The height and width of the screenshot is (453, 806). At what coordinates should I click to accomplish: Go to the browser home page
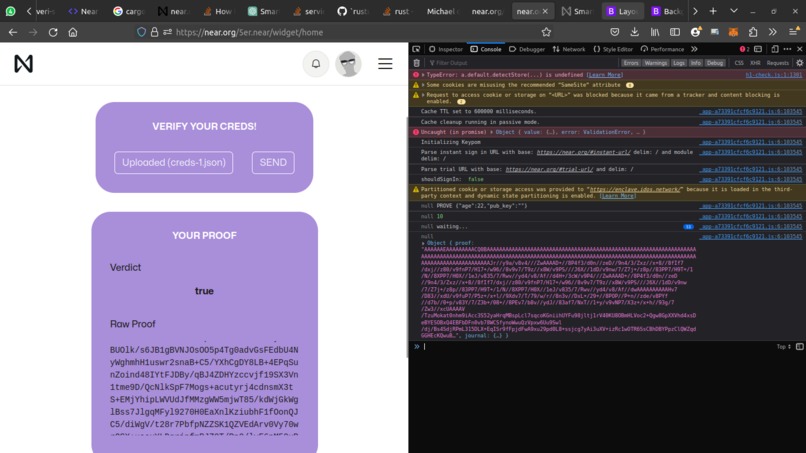[73, 32]
